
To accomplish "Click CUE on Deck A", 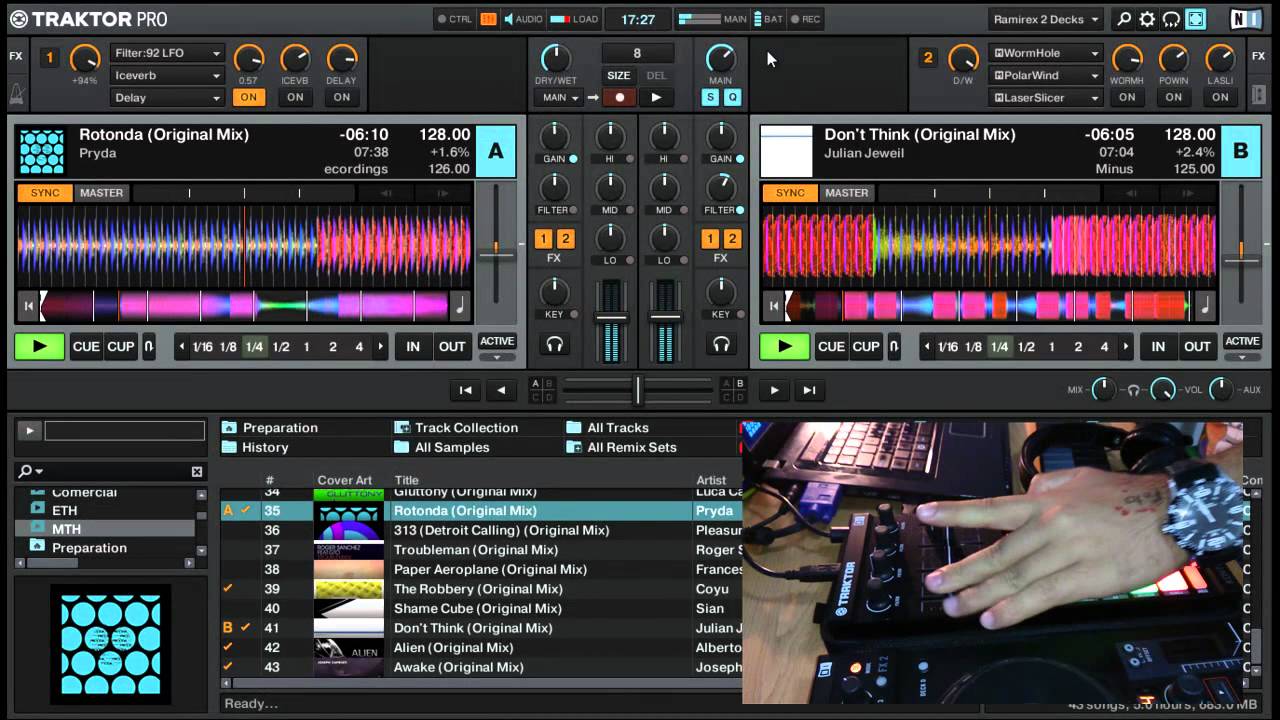I will pyautogui.click(x=86, y=347).
